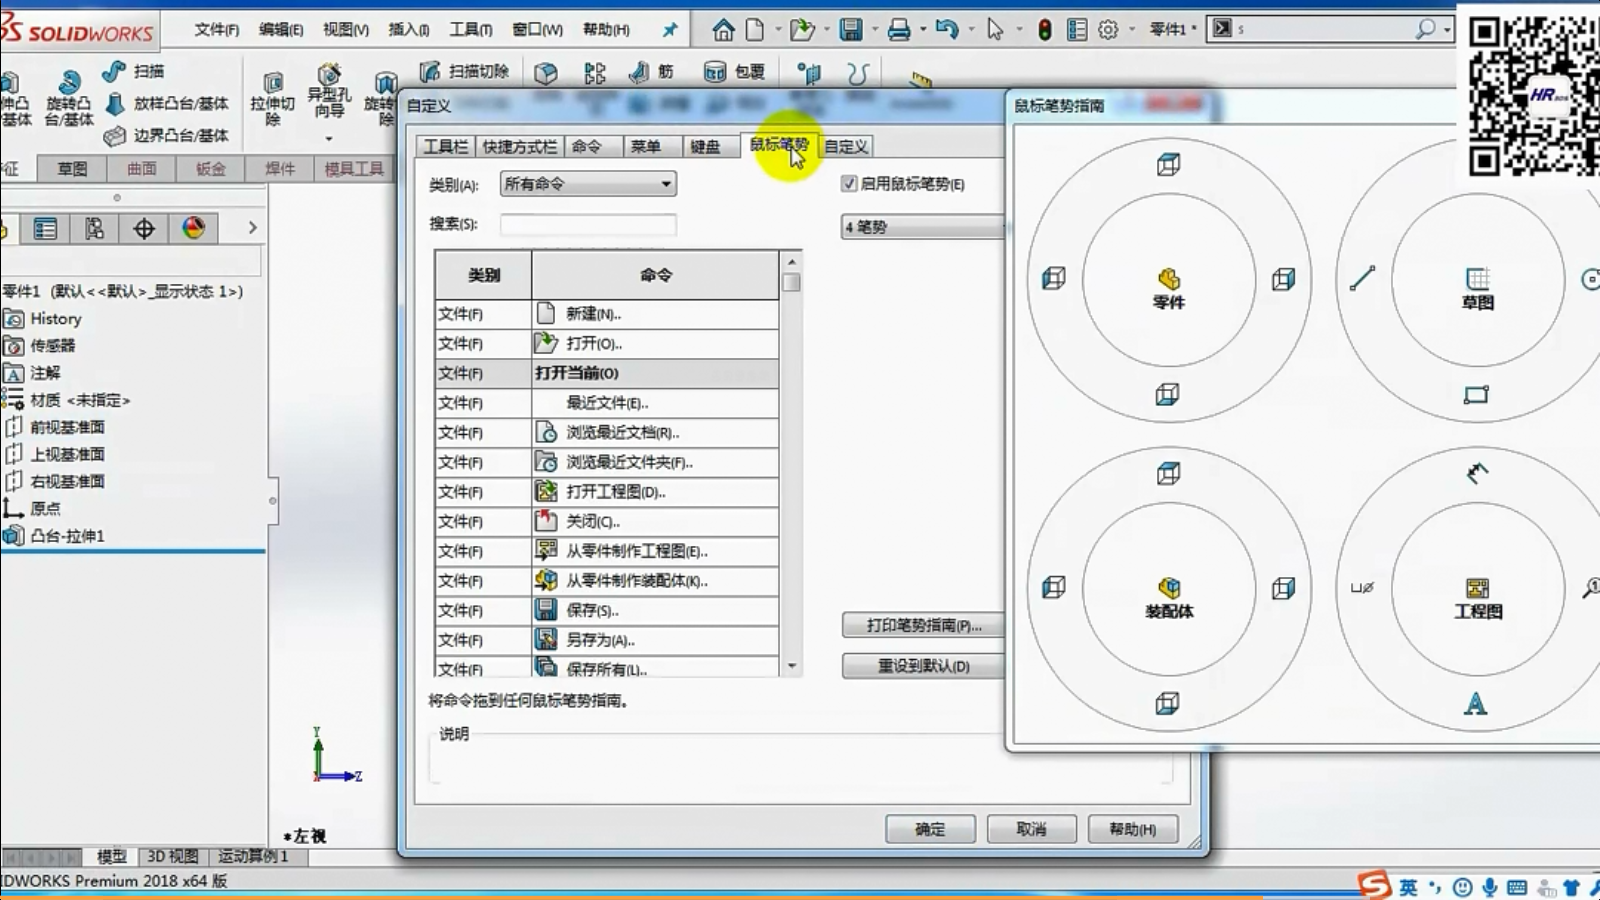
Task: Open the 4 笔势 gesture count dropdown
Action: pyautogui.click(x=922, y=227)
